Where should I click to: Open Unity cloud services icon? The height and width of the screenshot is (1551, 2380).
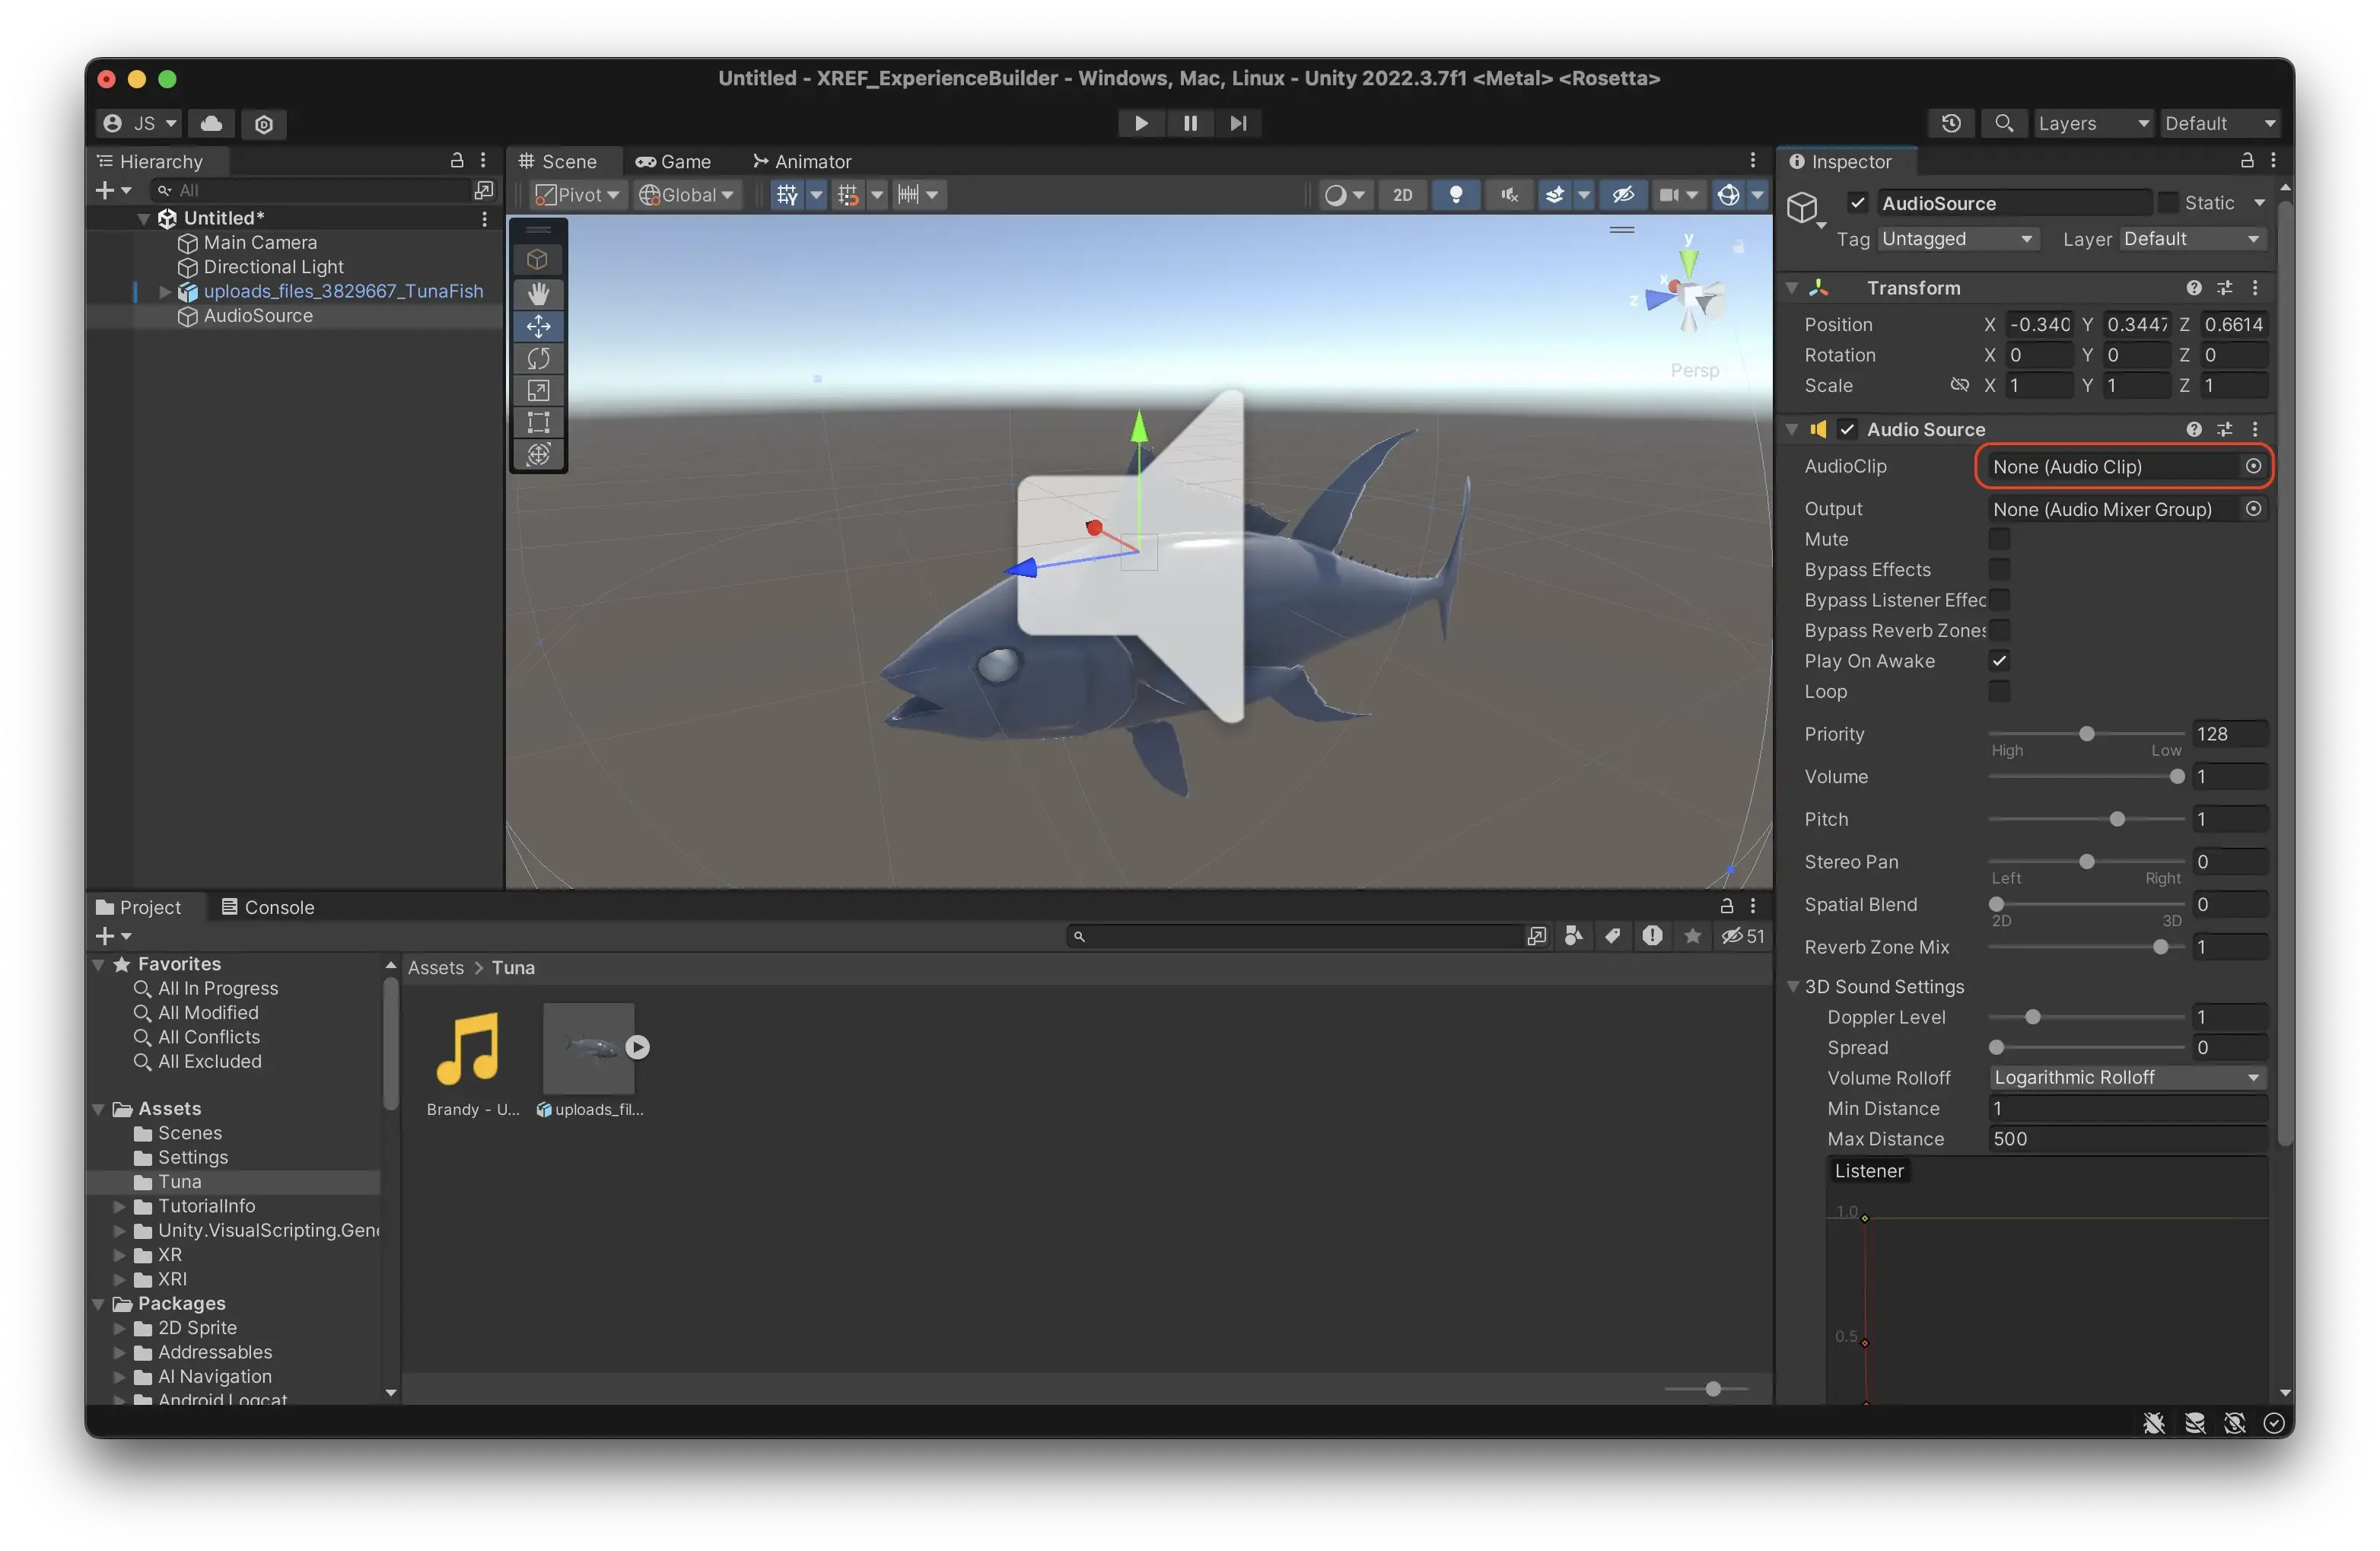211,123
